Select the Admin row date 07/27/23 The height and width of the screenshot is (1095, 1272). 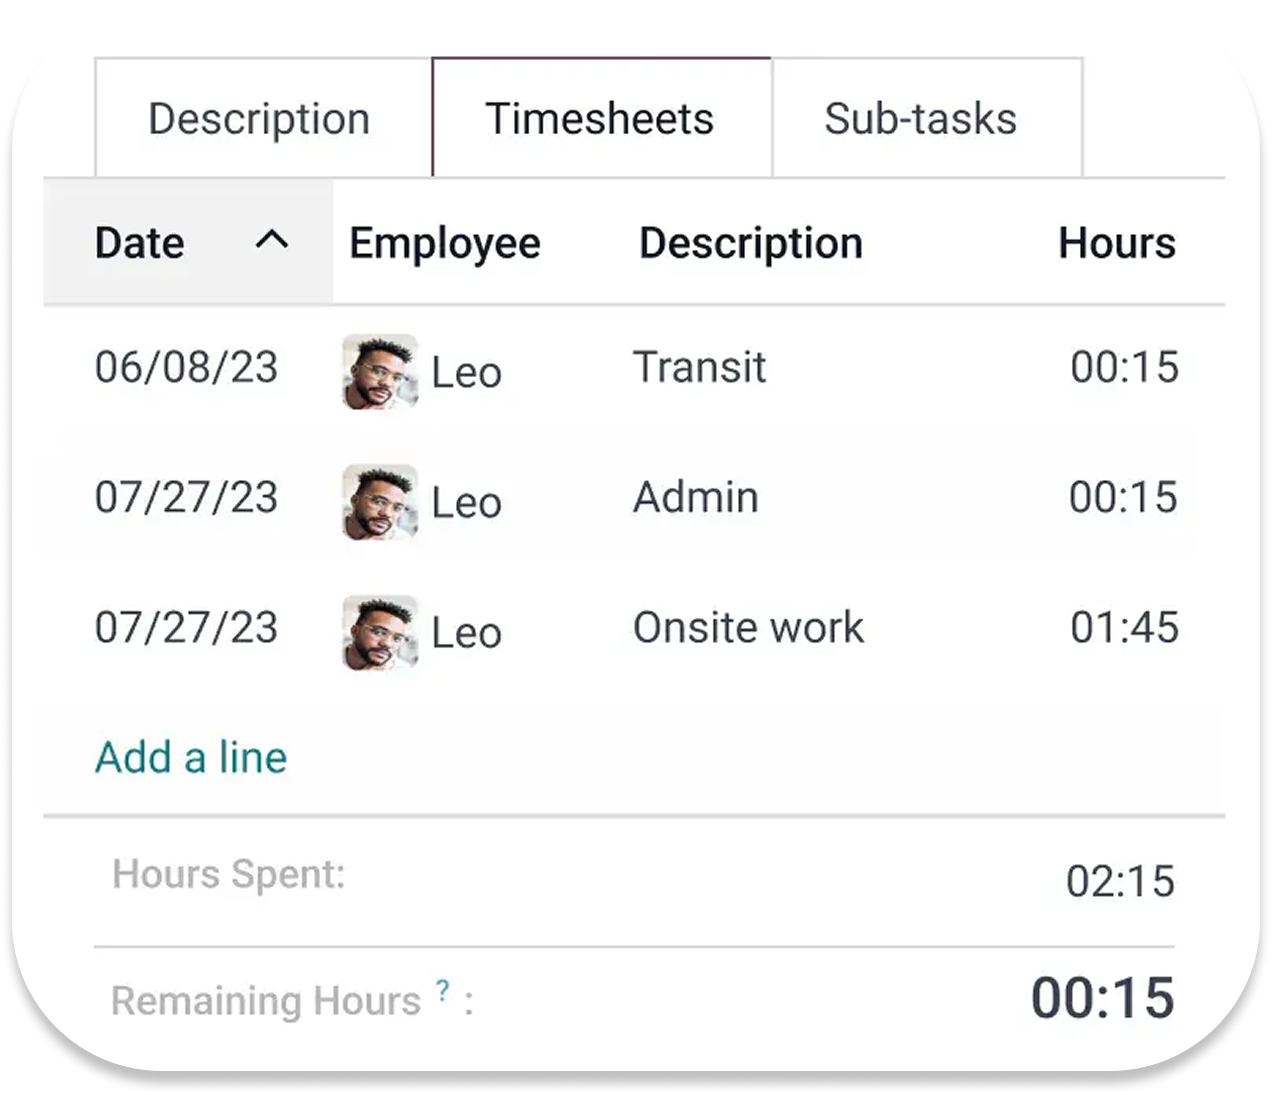click(187, 497)
